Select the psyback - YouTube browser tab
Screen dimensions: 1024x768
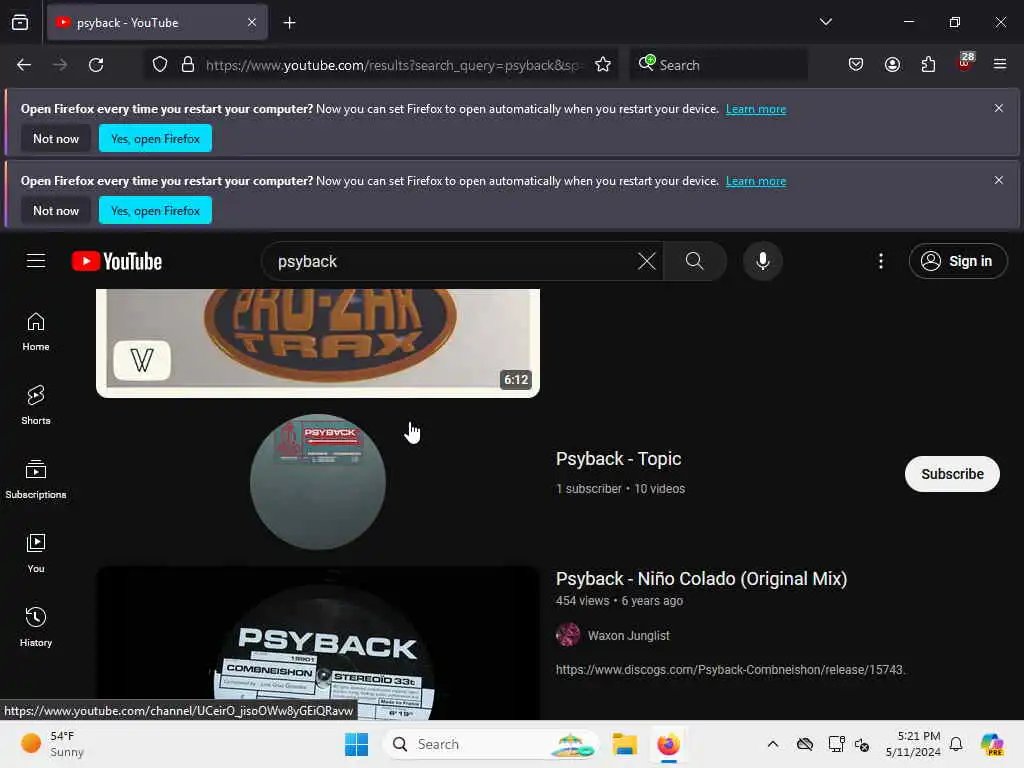click(157, 23)
